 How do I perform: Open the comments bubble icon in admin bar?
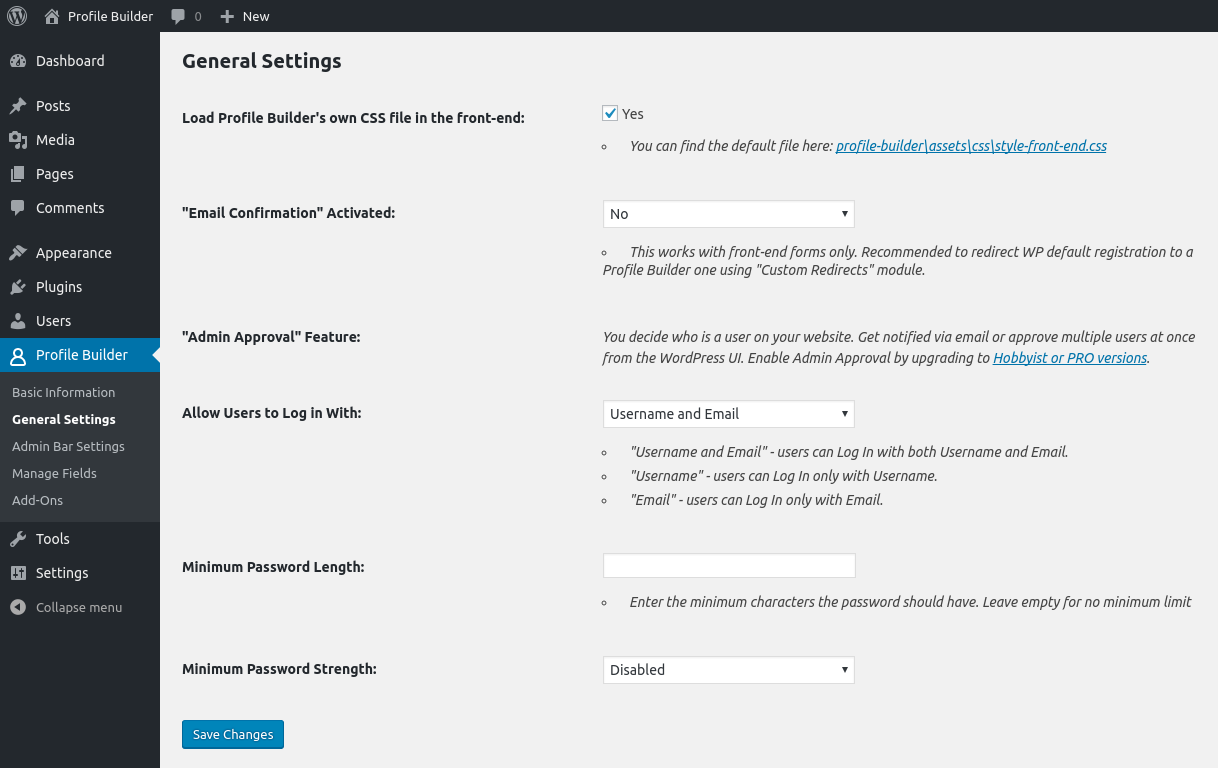(178, 16)
